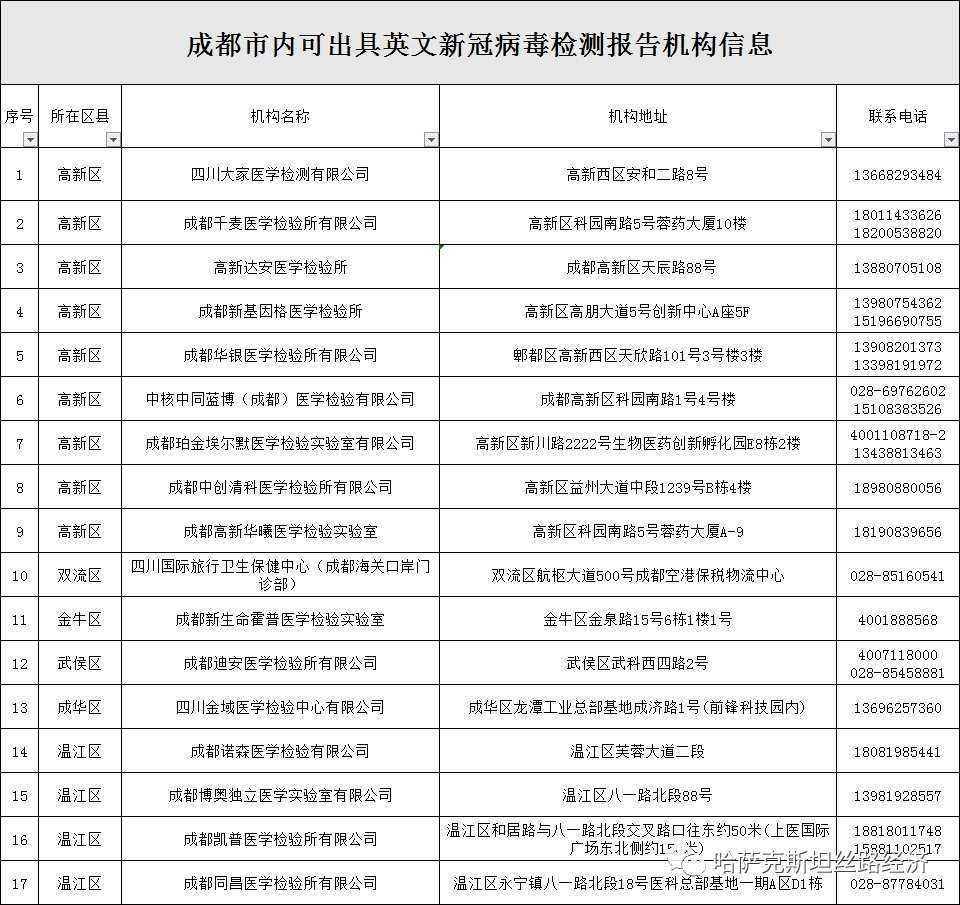Open the 机构名称 column filter dropdown
The width and height of the screenshot is (960, 905).
click(431, 139)
